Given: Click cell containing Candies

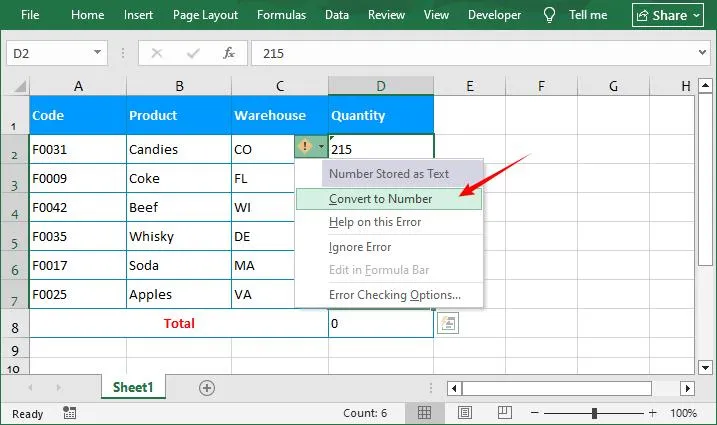Looking at the screenshot, I should point(179,149).
